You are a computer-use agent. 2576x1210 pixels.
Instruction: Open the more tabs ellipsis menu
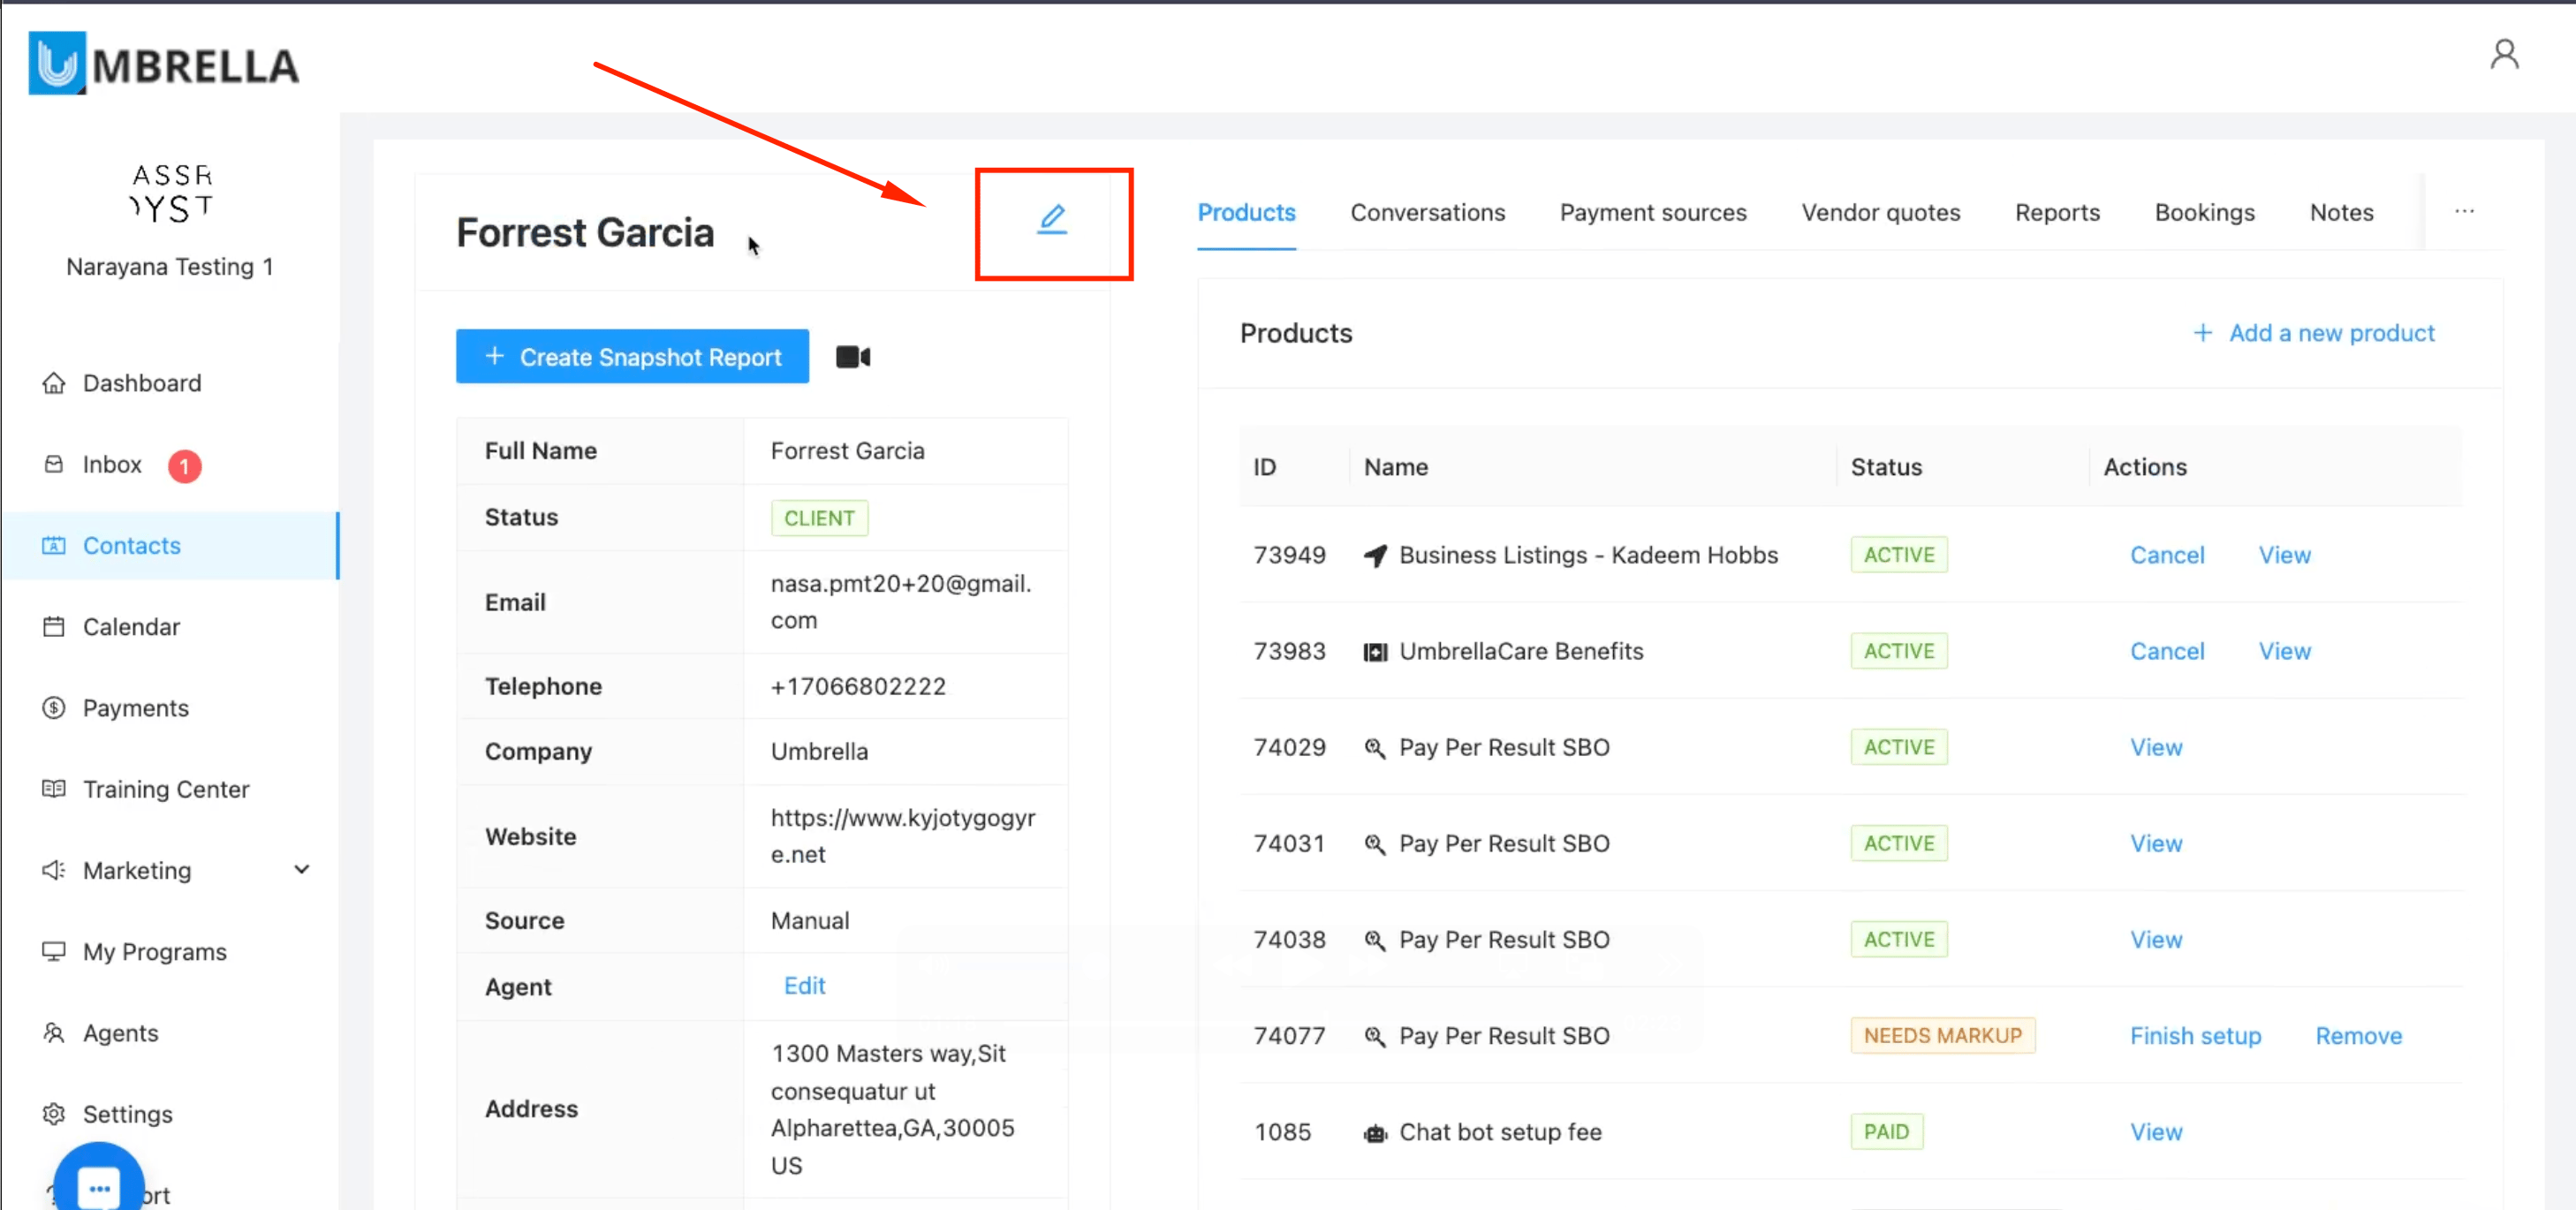click(2463, 211)
